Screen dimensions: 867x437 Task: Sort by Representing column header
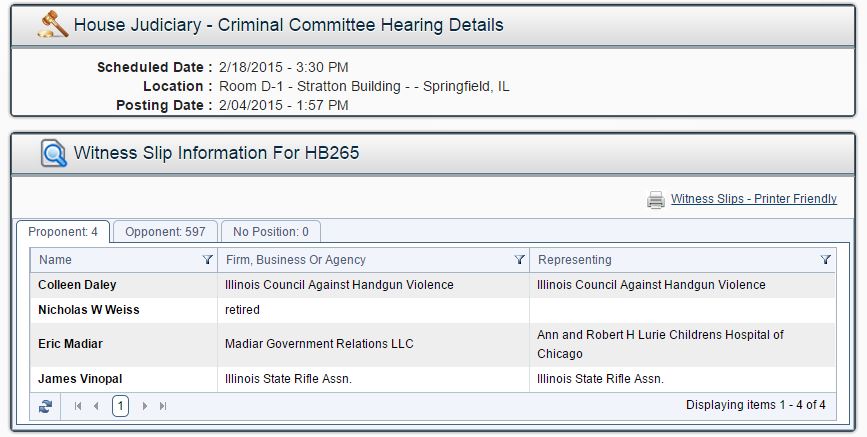(x=575, y=260)
